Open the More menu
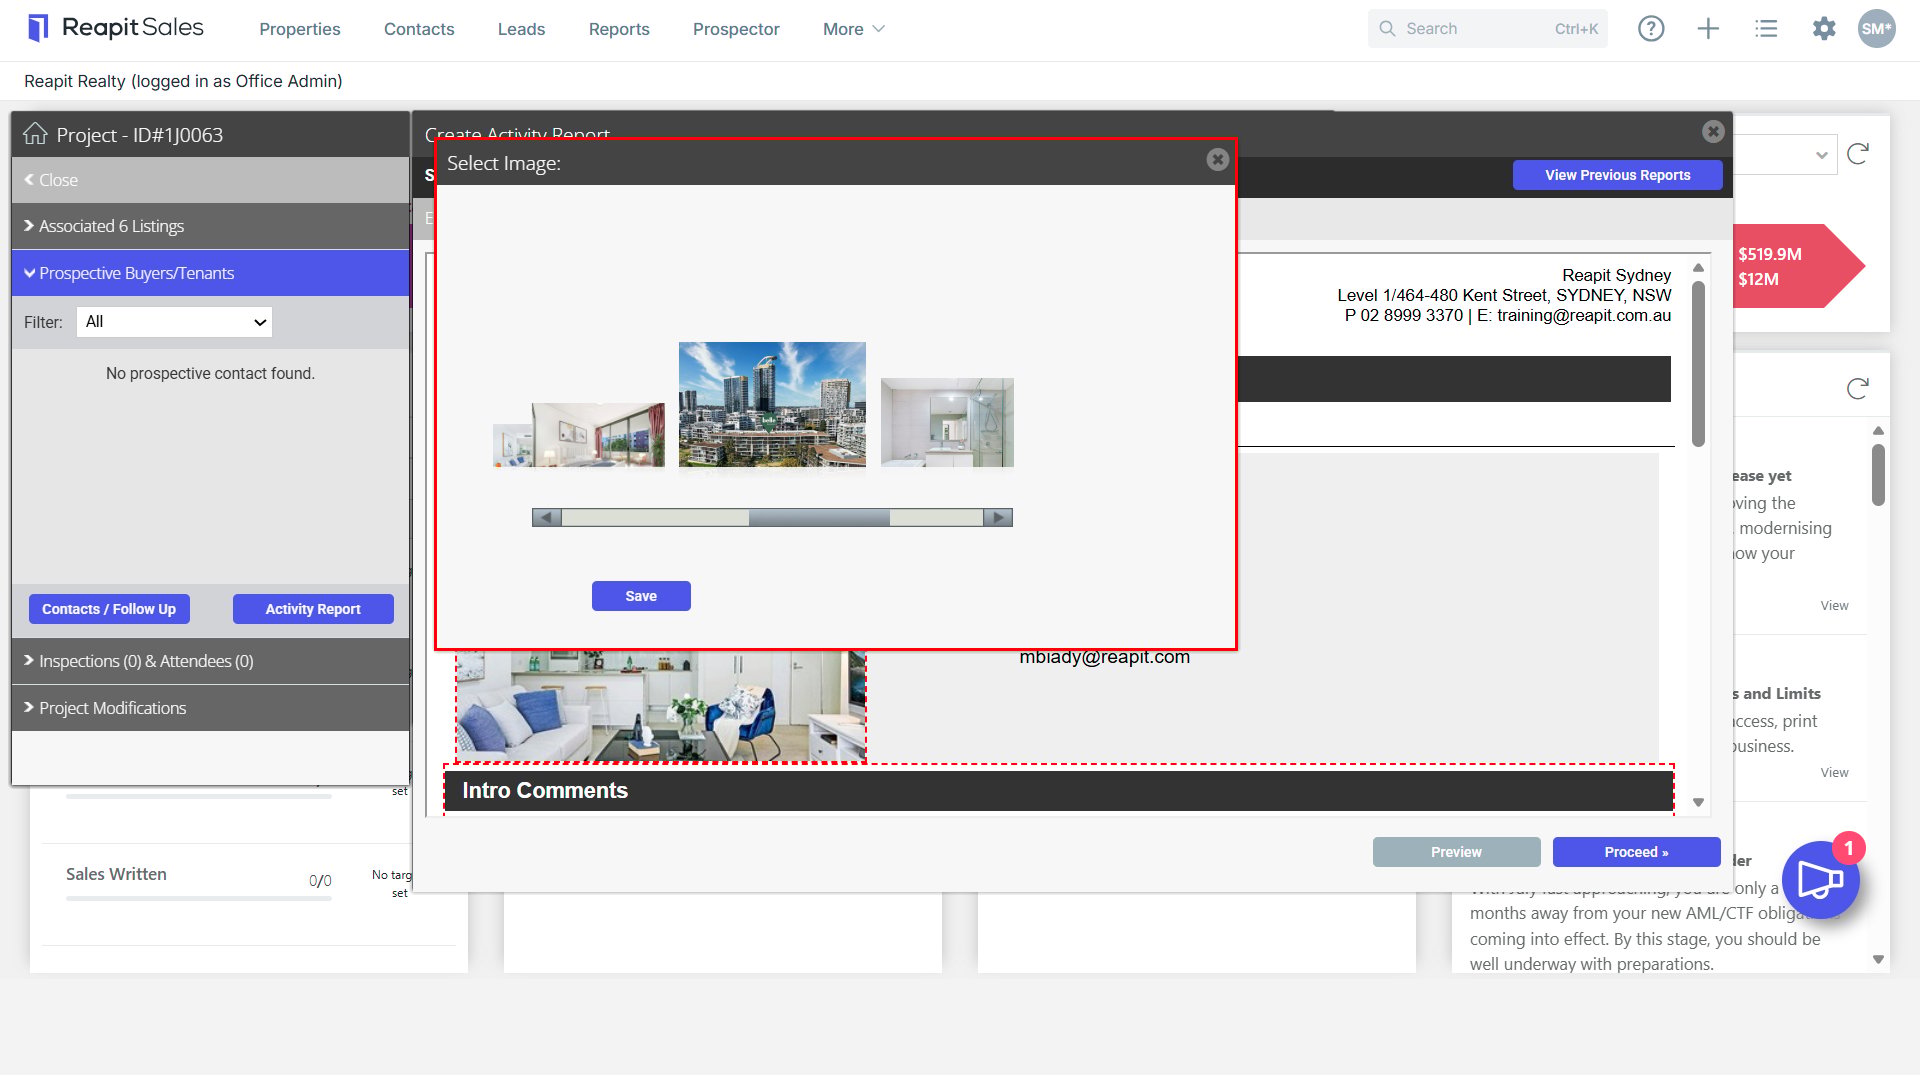1920x1080 pixels. click(853, 29)
